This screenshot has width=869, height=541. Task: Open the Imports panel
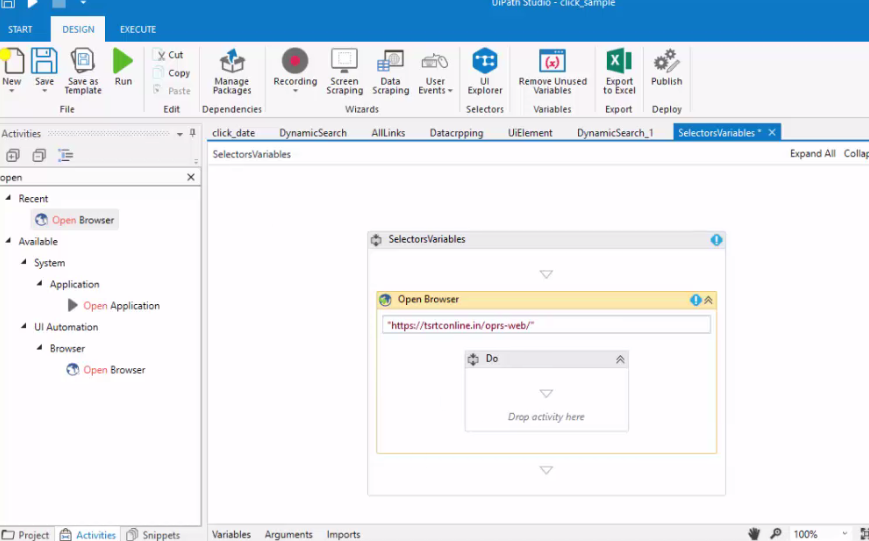[x=343, y=534]
